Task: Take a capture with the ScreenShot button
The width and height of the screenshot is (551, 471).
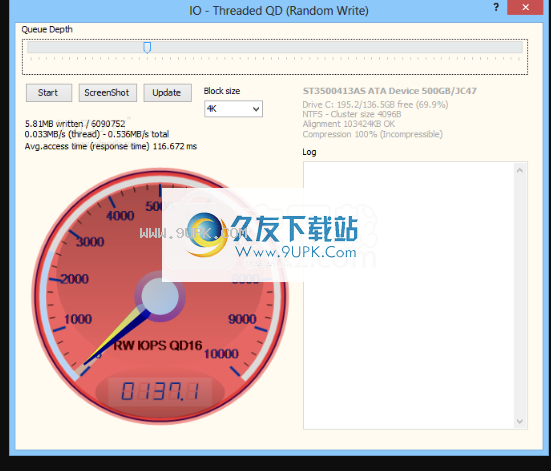Action: coord(108,93)
